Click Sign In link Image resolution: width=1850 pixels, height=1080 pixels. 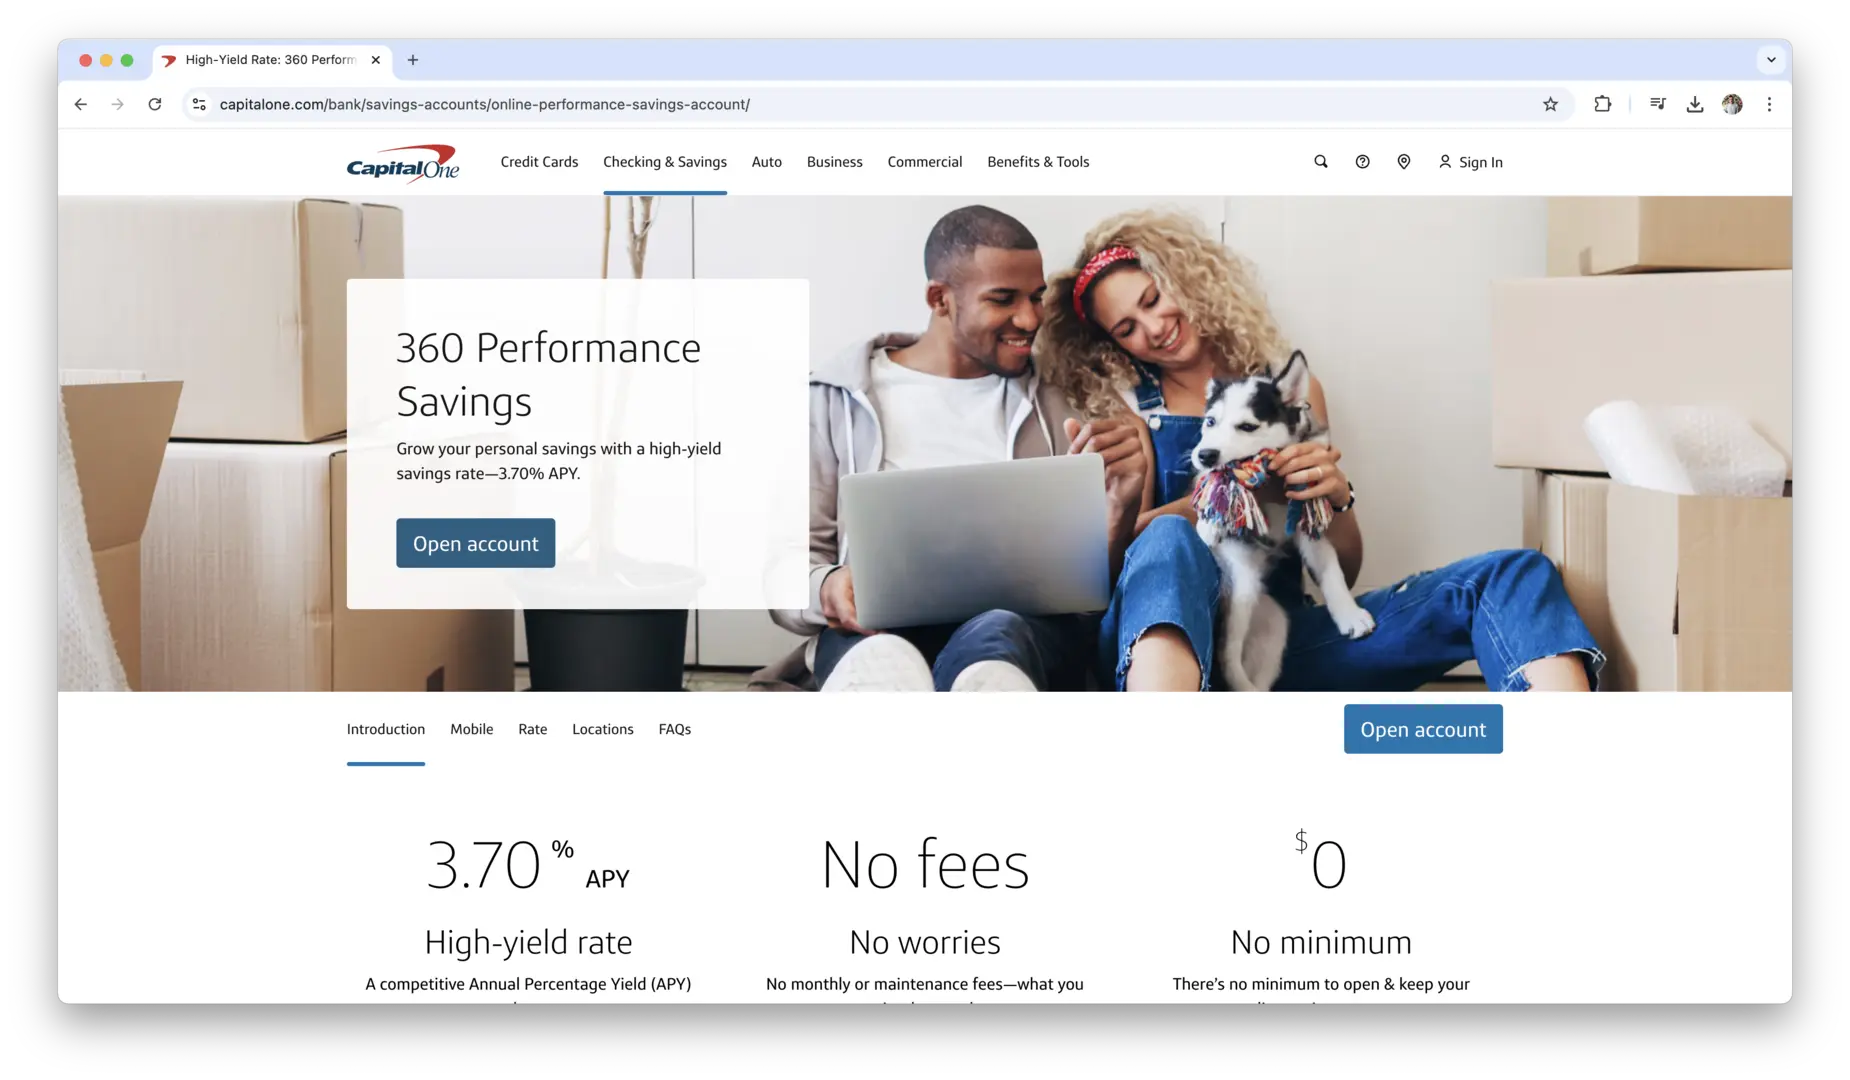[1470, 162]
